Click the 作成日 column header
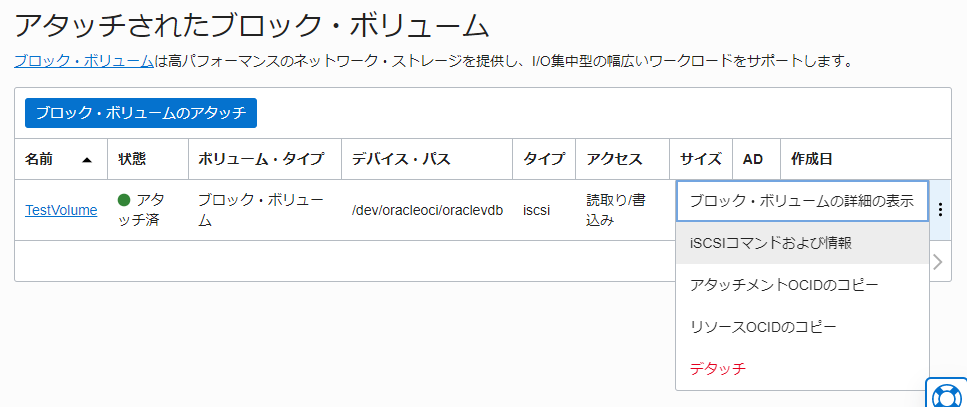 point(811,159)
